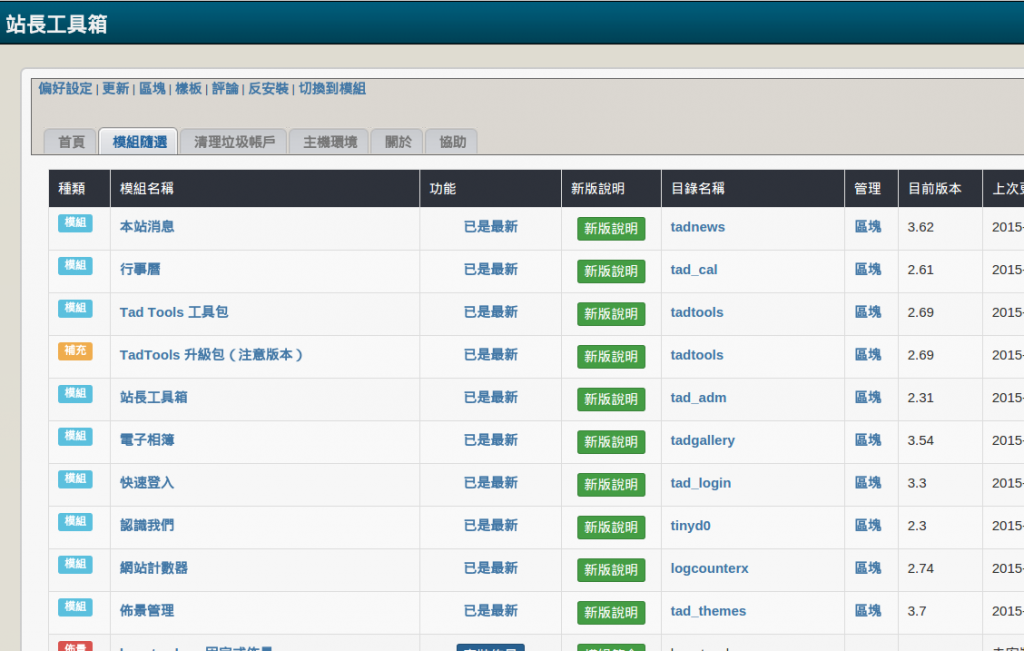1024x651 pixels.
Task: Click 切換到模組 in top menu
Action: click(x=332, y=89)
